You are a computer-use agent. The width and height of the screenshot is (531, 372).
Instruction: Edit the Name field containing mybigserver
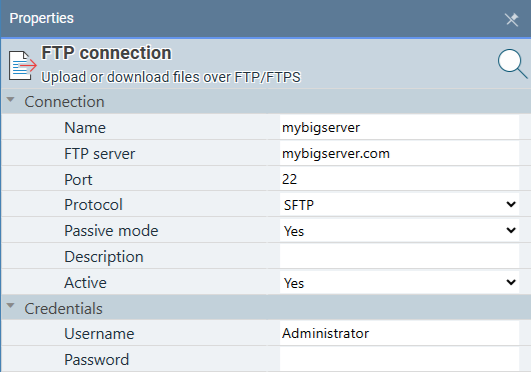point(399,127)
